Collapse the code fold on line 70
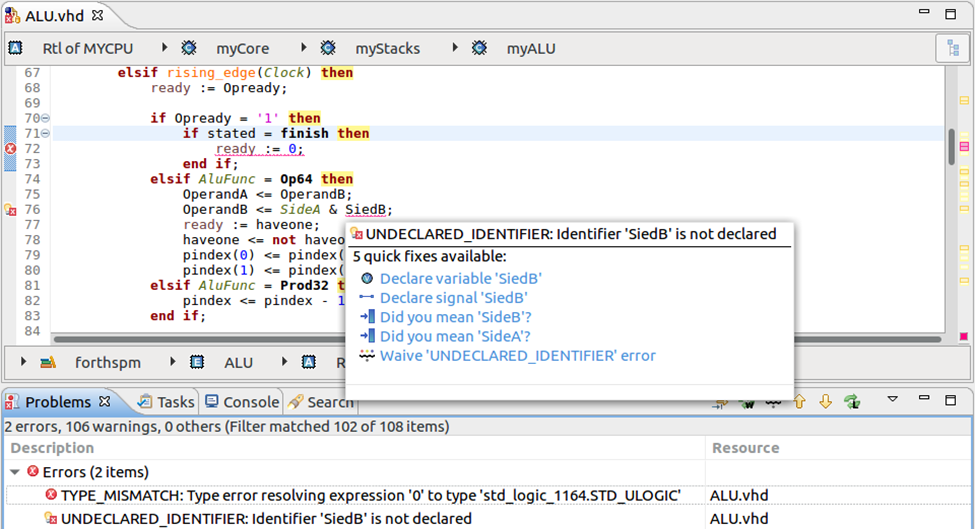This screenshot has width=975, height=529. coord(45,118)
